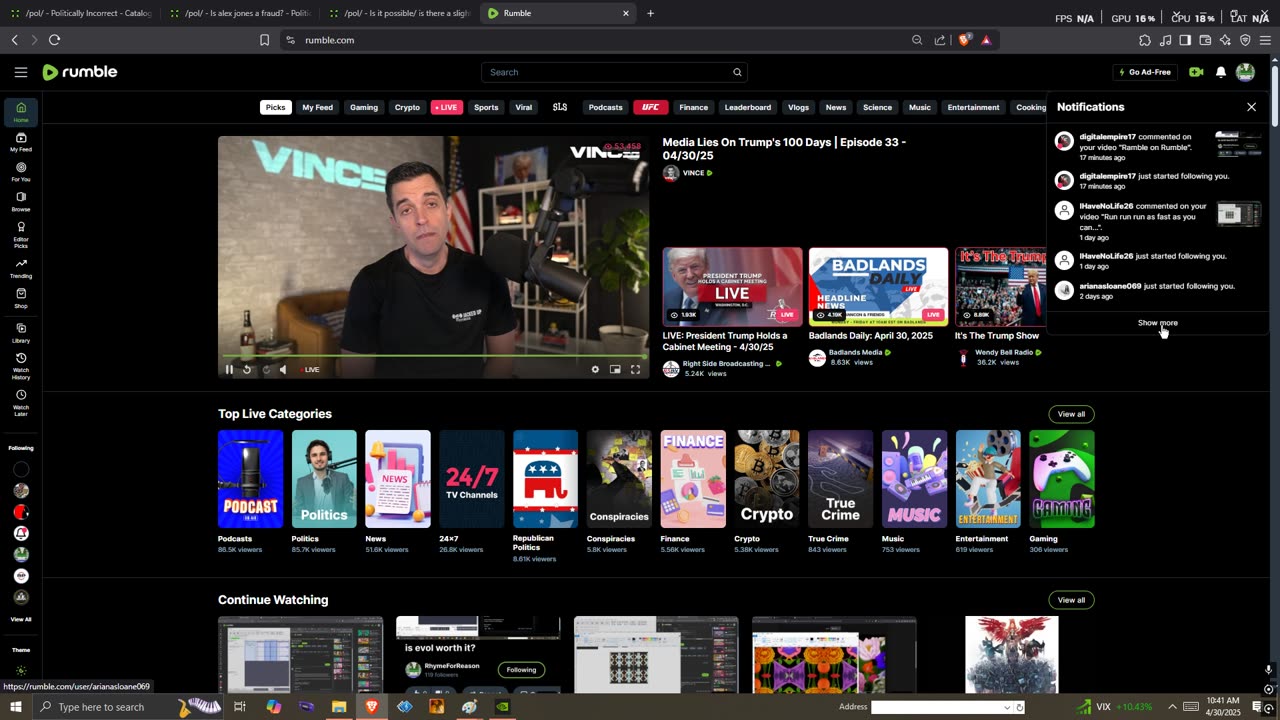Open the Gaming live category tile
Viewport: 1280px width, 720px height.
pyautogui.click(x=1062, y=479)
